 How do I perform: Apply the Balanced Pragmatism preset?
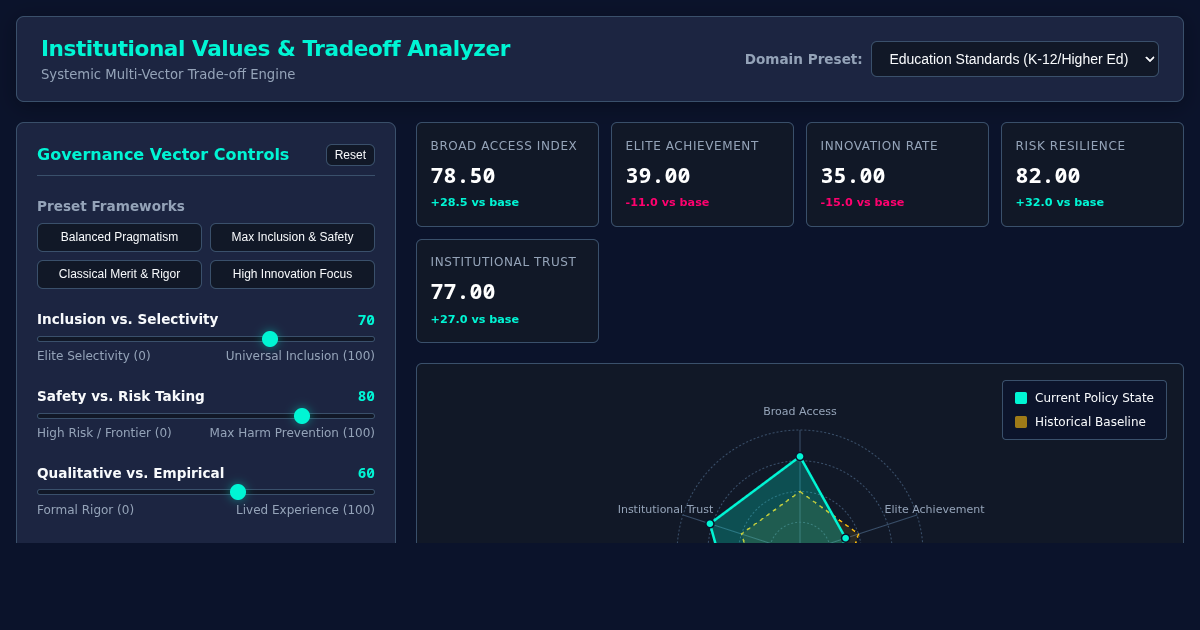pyautogui.click(x=119, y=237)
